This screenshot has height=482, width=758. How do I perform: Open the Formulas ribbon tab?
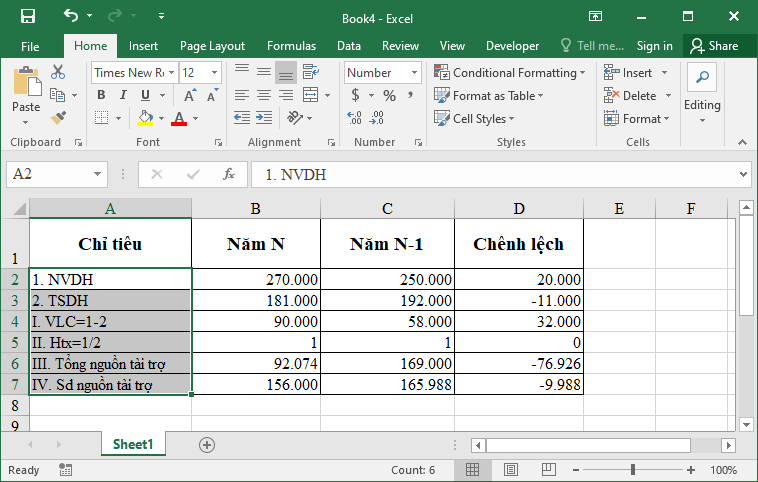click(x=291, y=46)
